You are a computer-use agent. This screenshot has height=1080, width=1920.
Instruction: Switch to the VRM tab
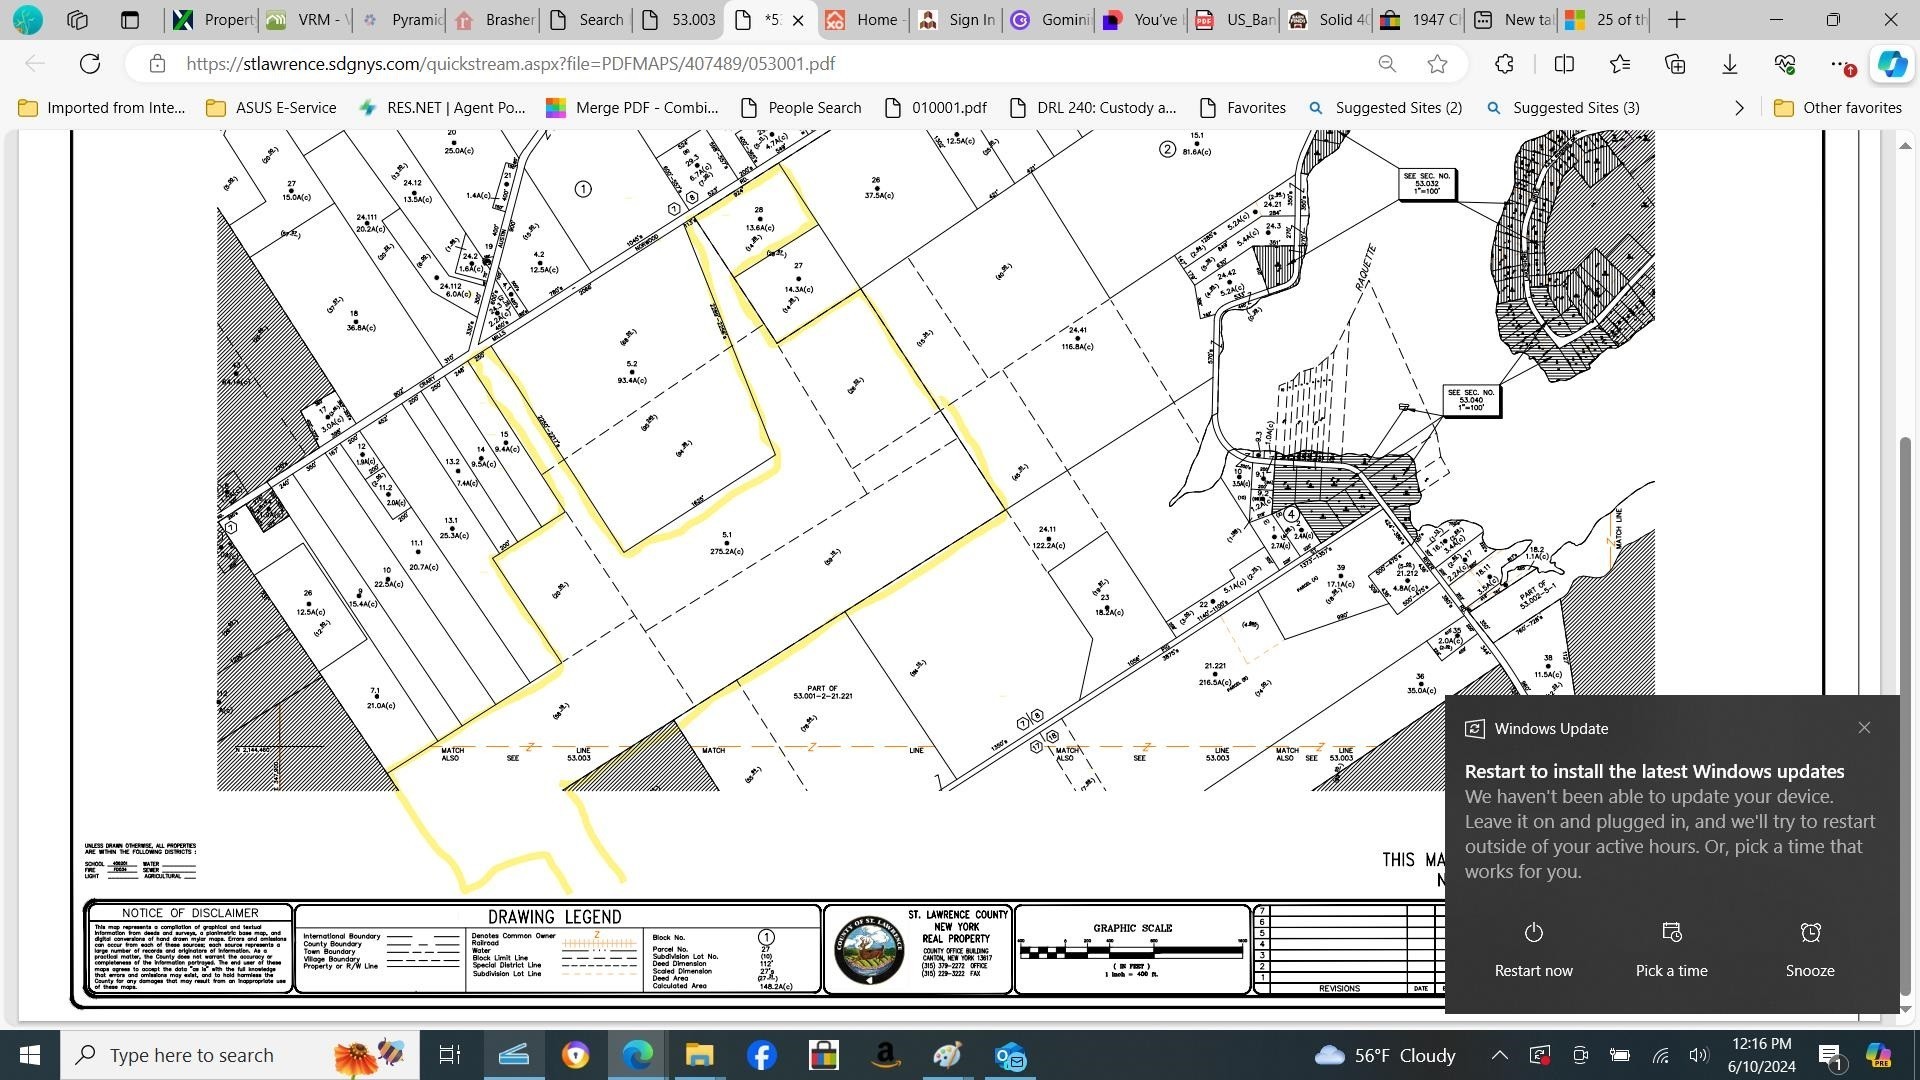(307, 19)
